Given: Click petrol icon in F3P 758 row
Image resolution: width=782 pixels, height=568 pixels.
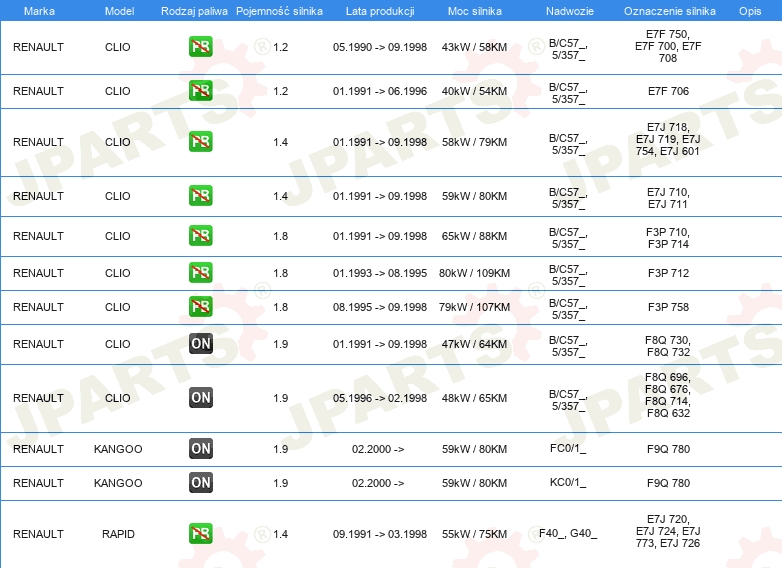Looking at the screenshot, I should tap(200, 307).
